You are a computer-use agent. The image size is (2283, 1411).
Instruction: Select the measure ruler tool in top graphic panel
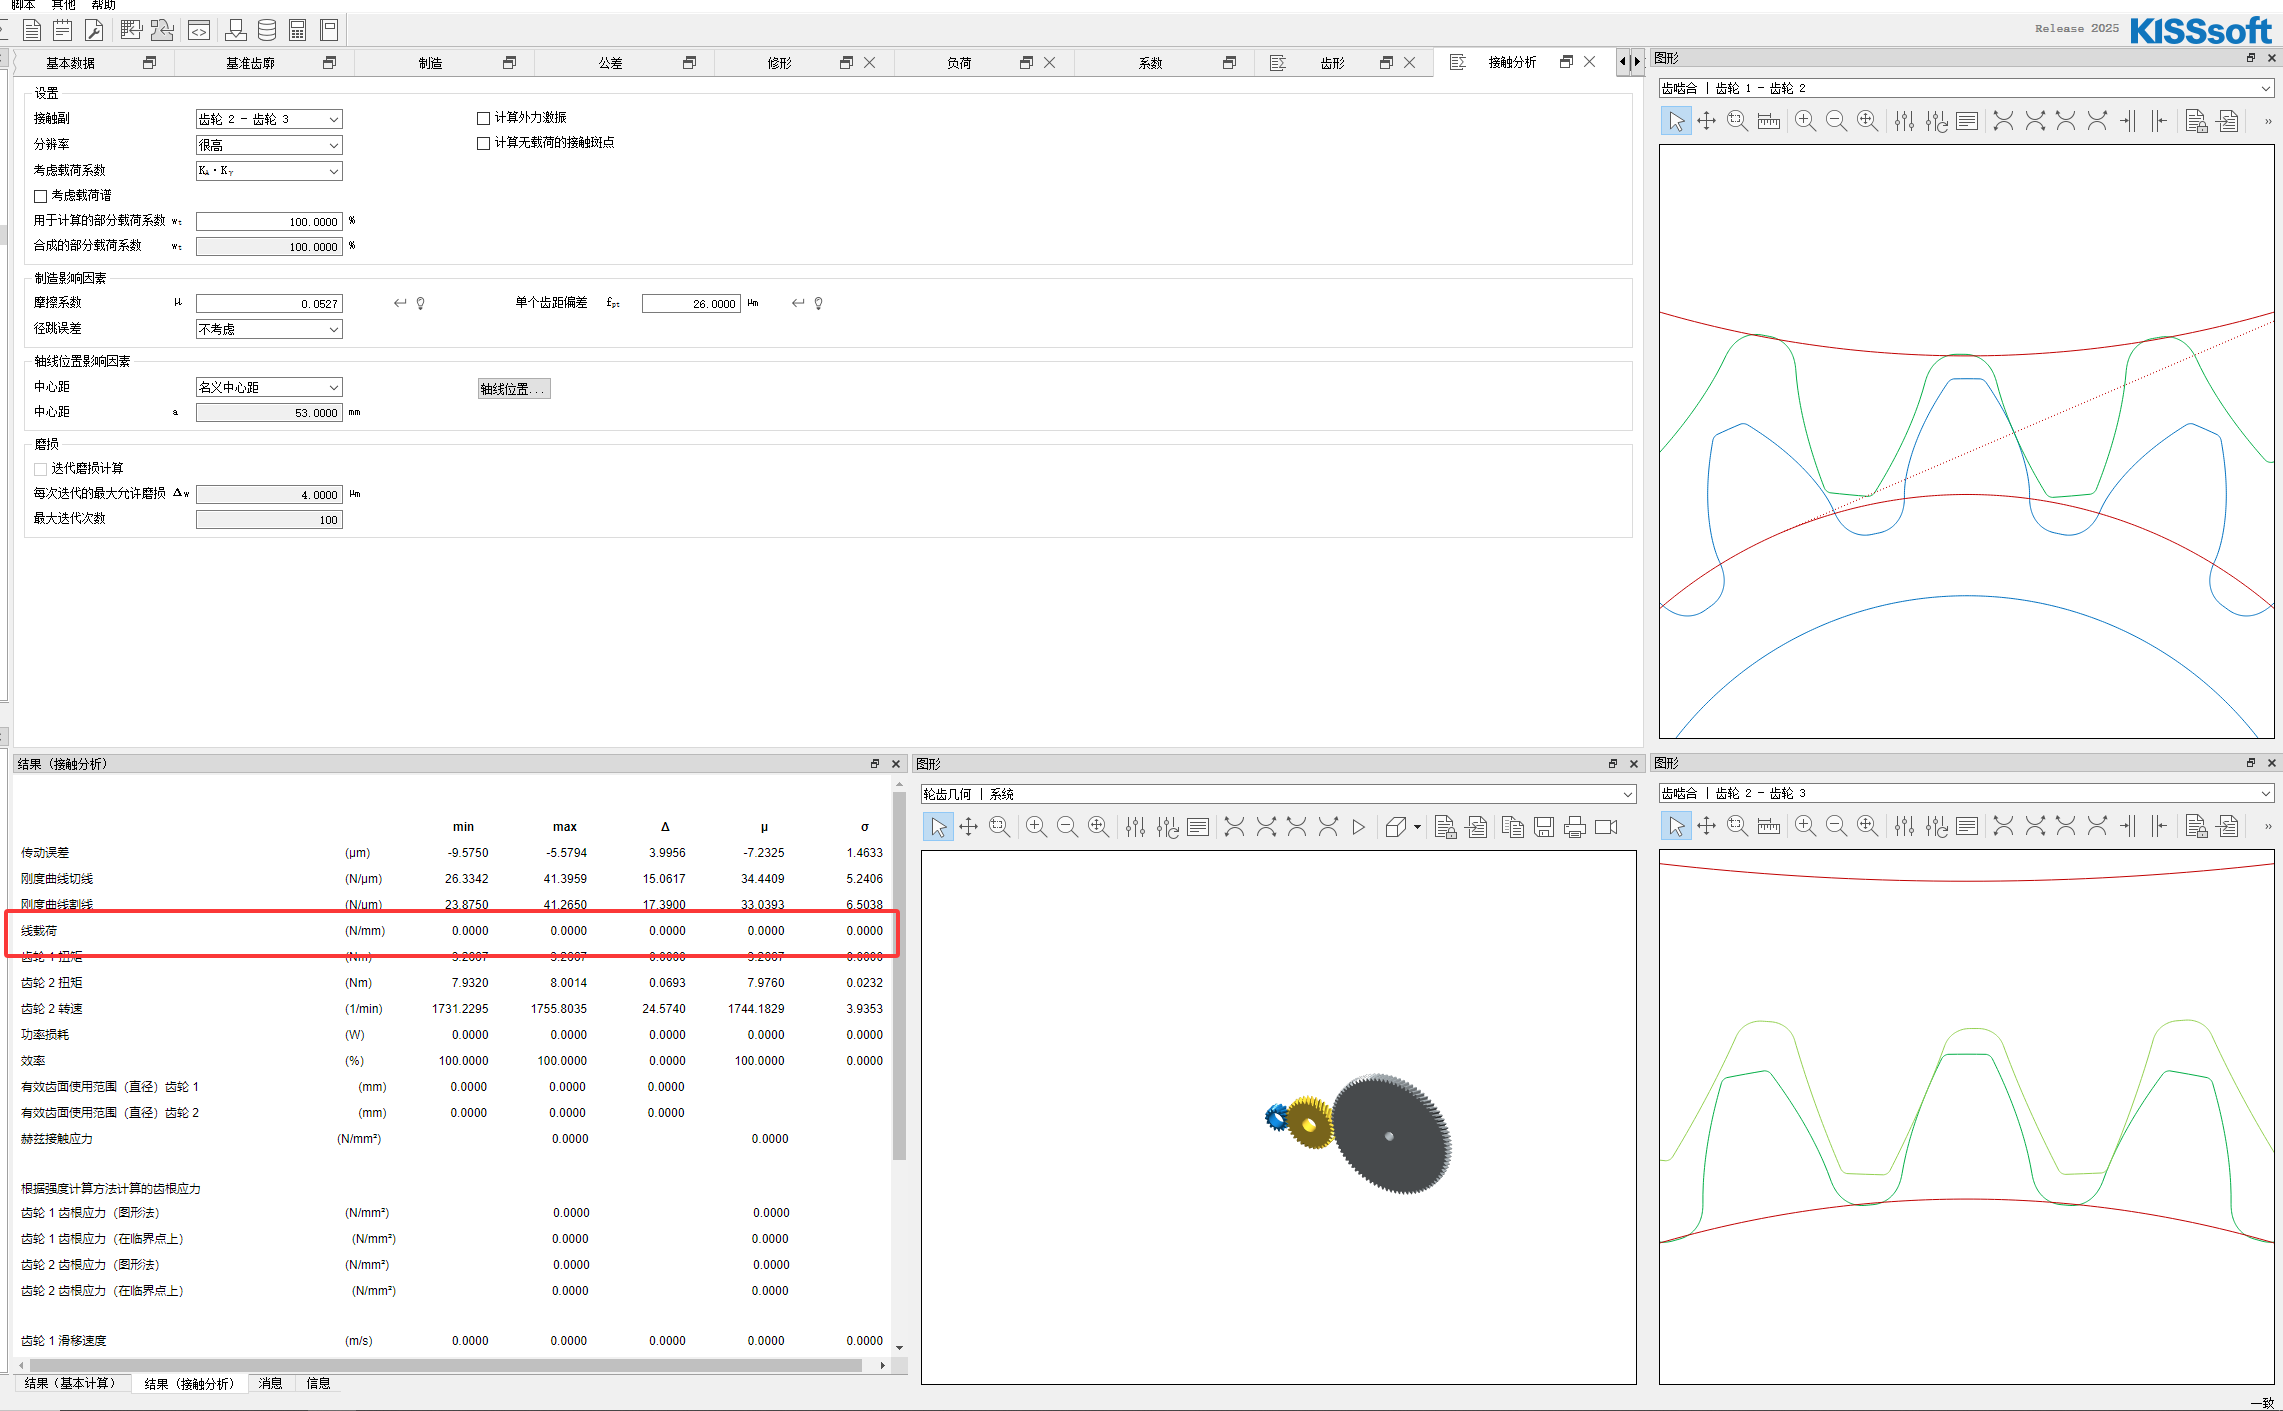click(x=1769, y=121)
